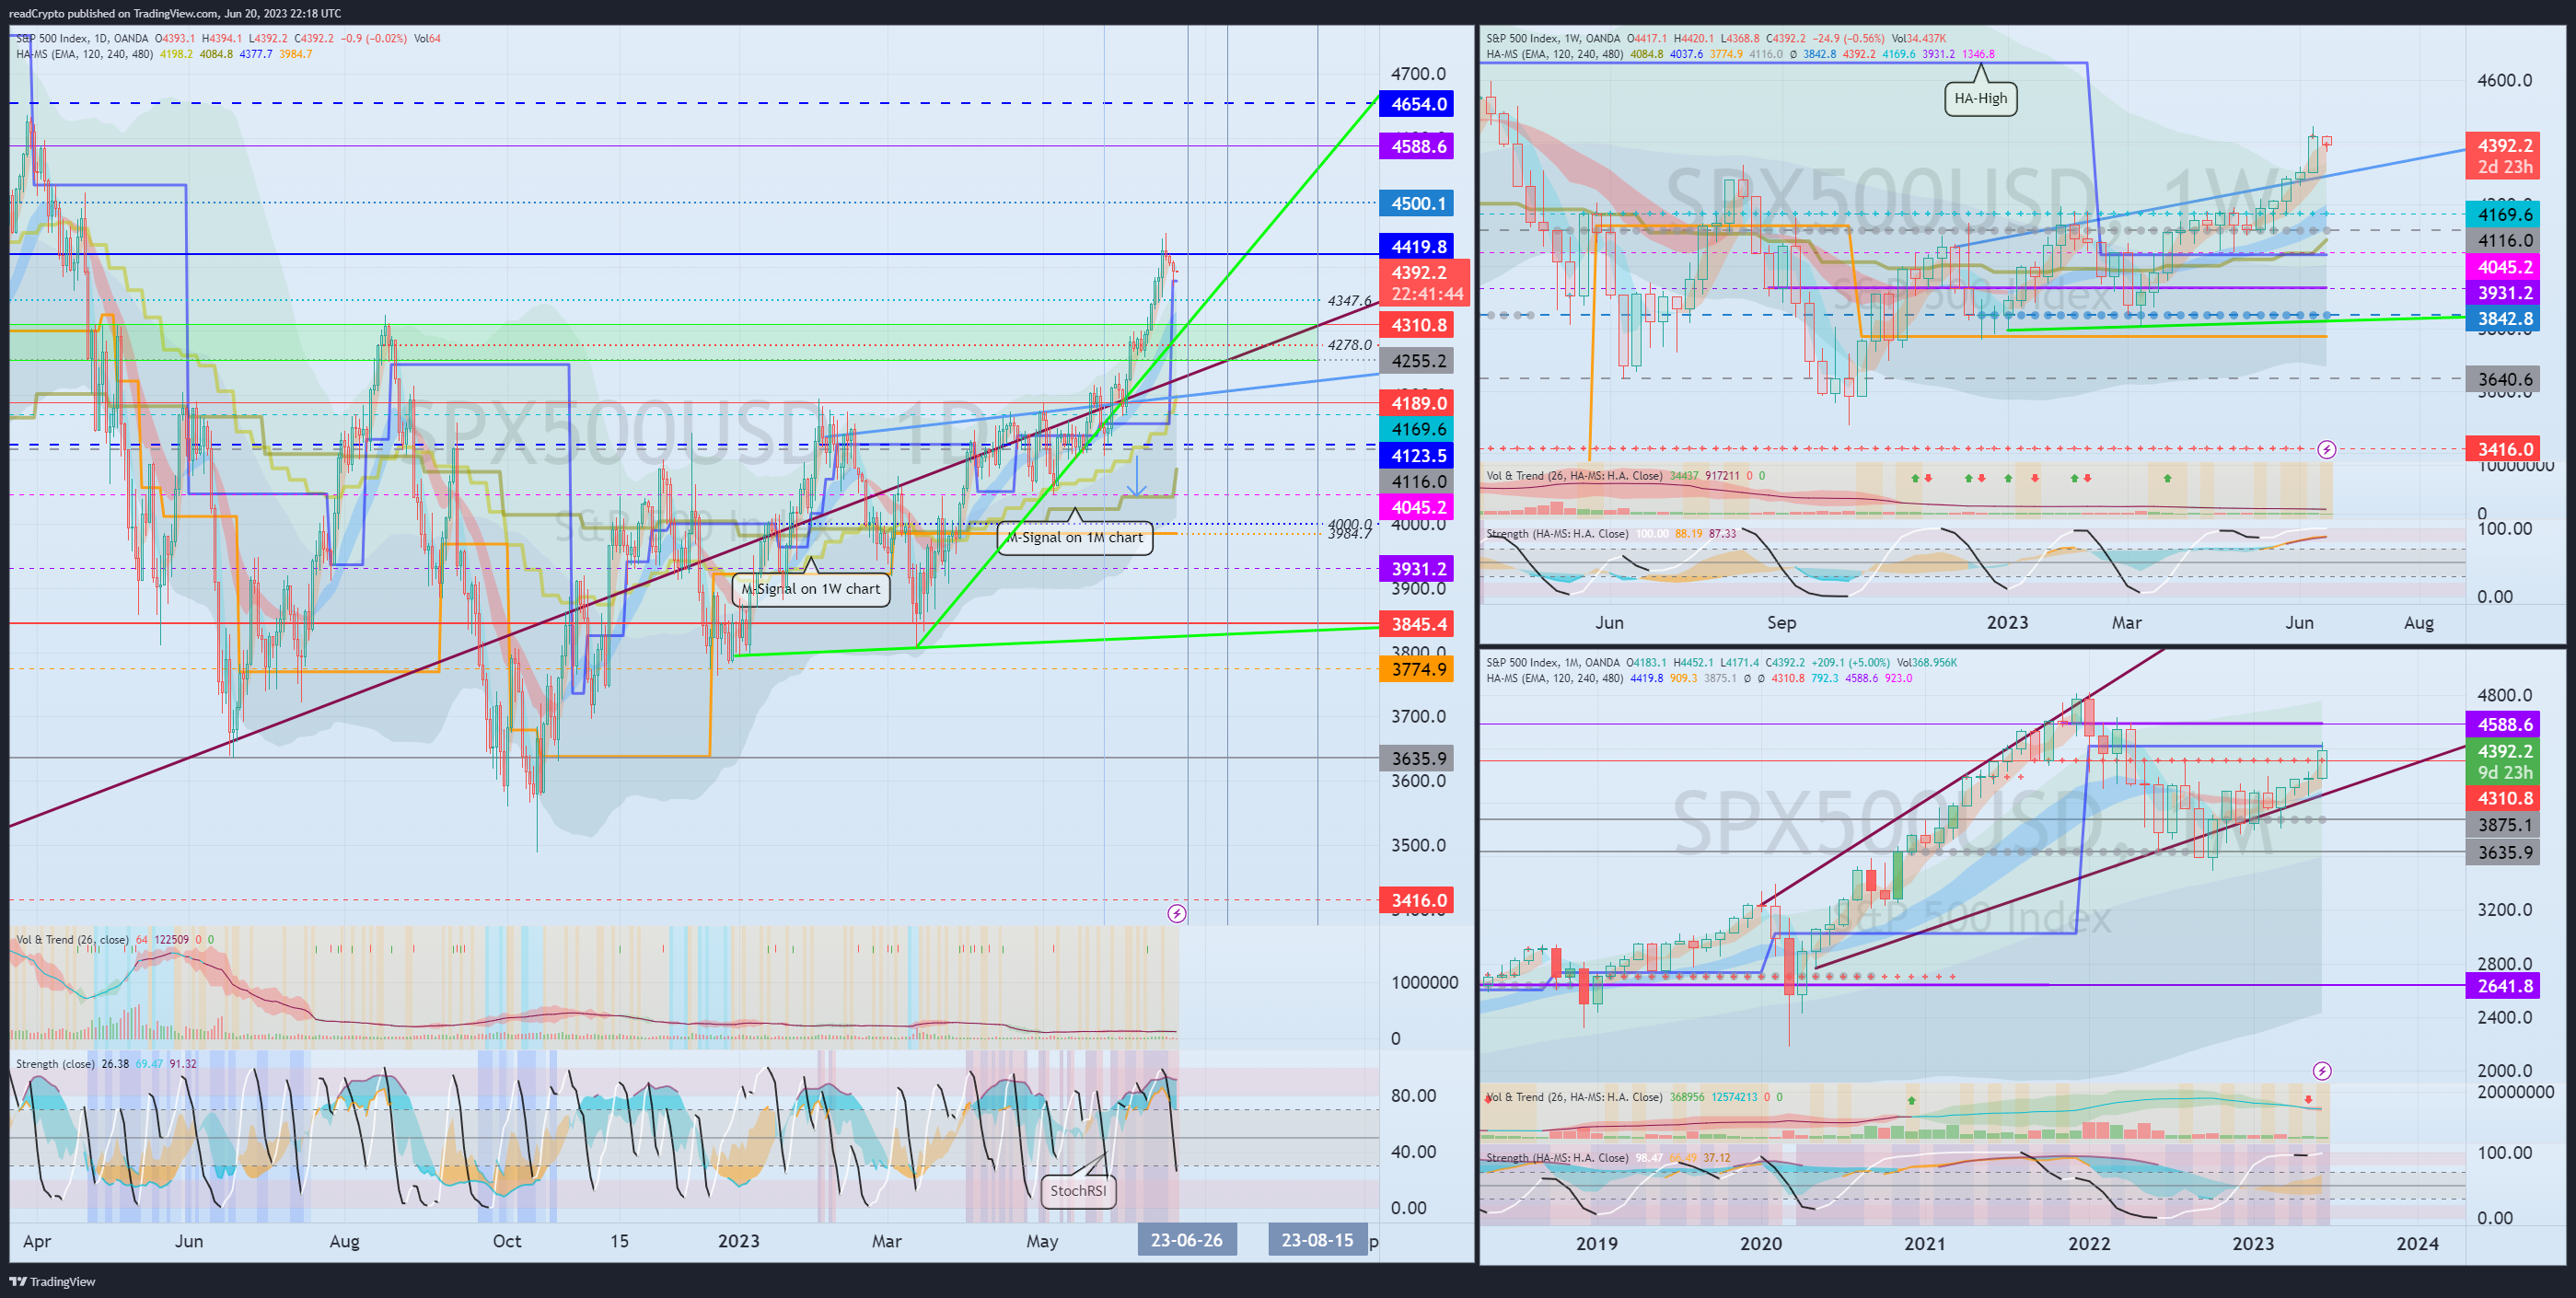Image resolution: width=2576 pixels, height=1298 pixels.
Task: Click the 23-08-15 date marker
Action: tap(1317, 1240)
